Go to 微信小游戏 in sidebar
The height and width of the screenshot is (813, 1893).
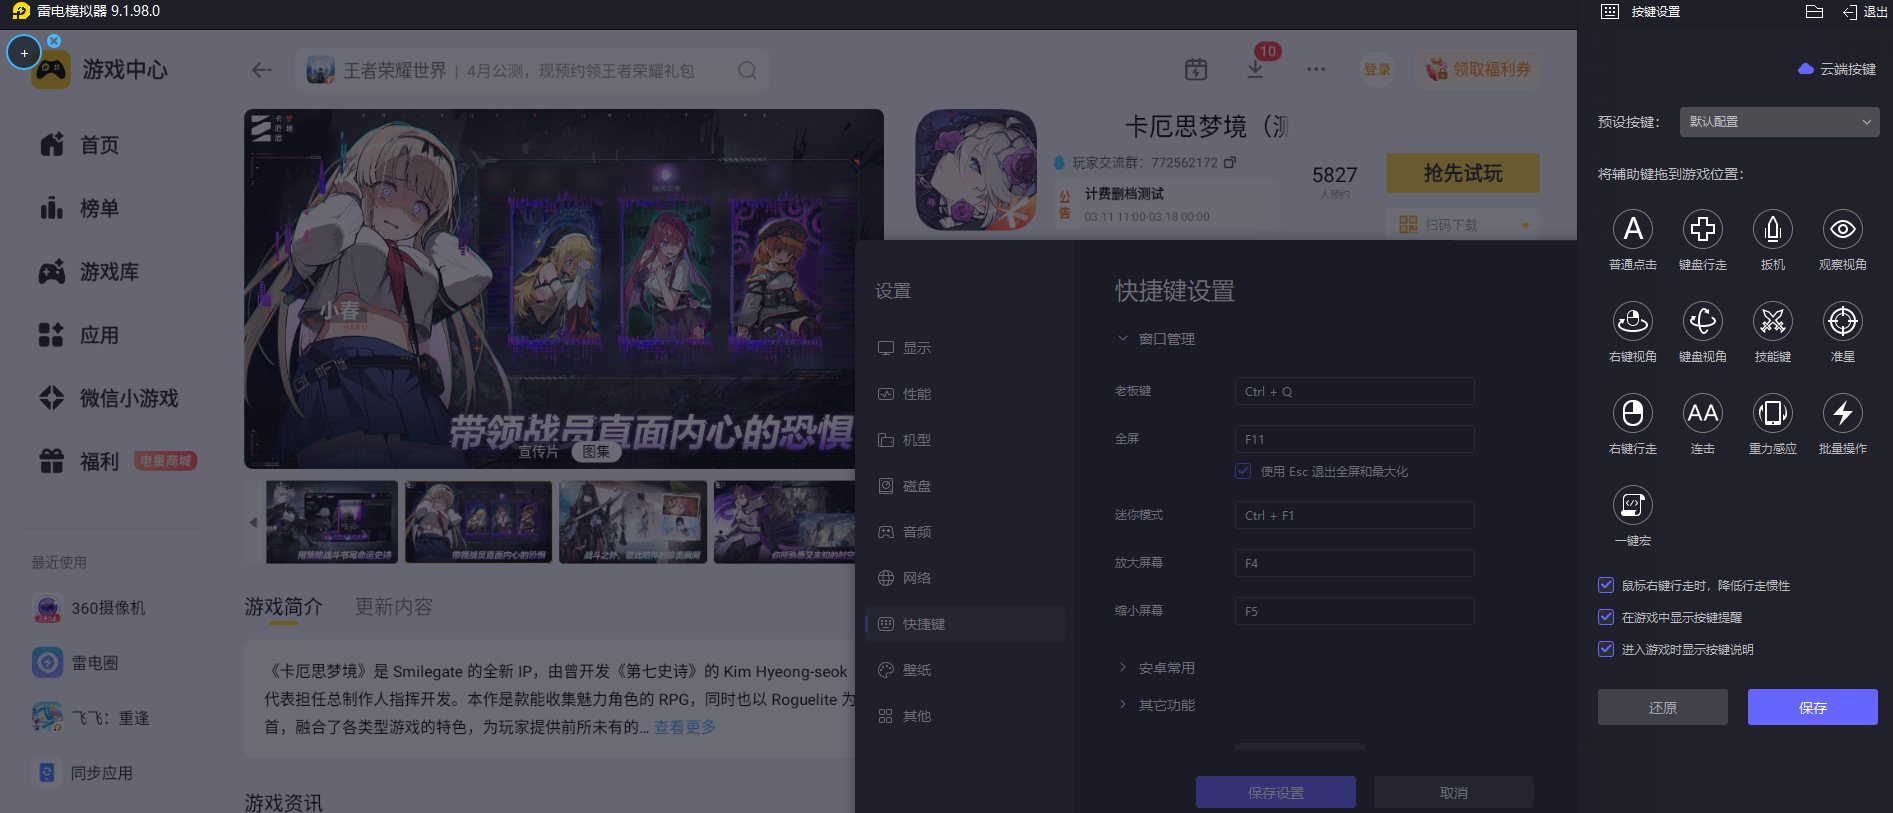109,398
